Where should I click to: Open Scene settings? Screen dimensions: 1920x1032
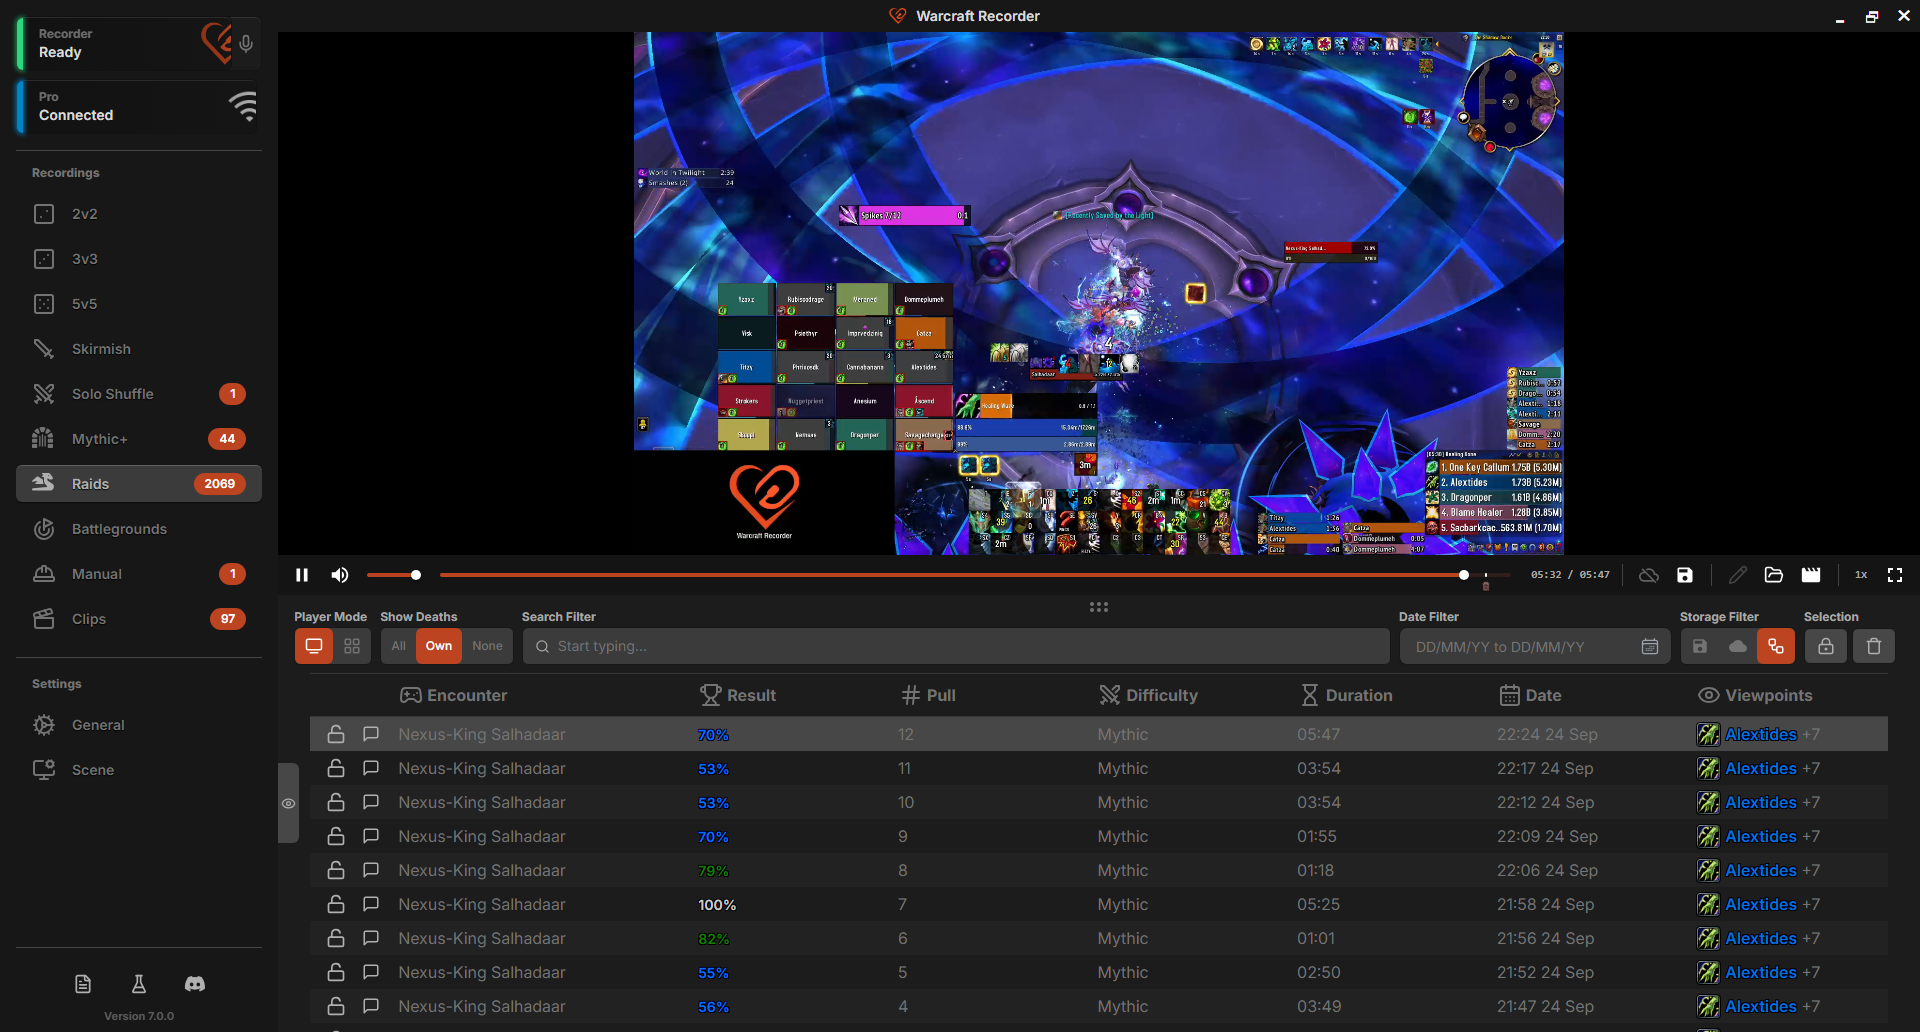(139, 770)
